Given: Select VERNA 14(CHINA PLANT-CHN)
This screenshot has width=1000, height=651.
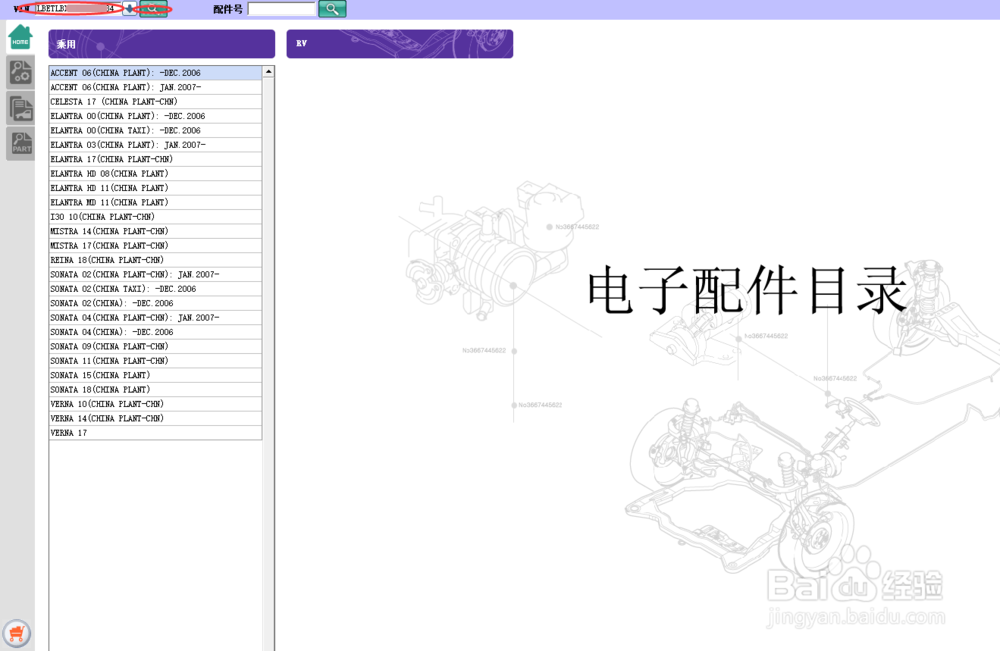Looking at the screenshot, I should [155, 418].
